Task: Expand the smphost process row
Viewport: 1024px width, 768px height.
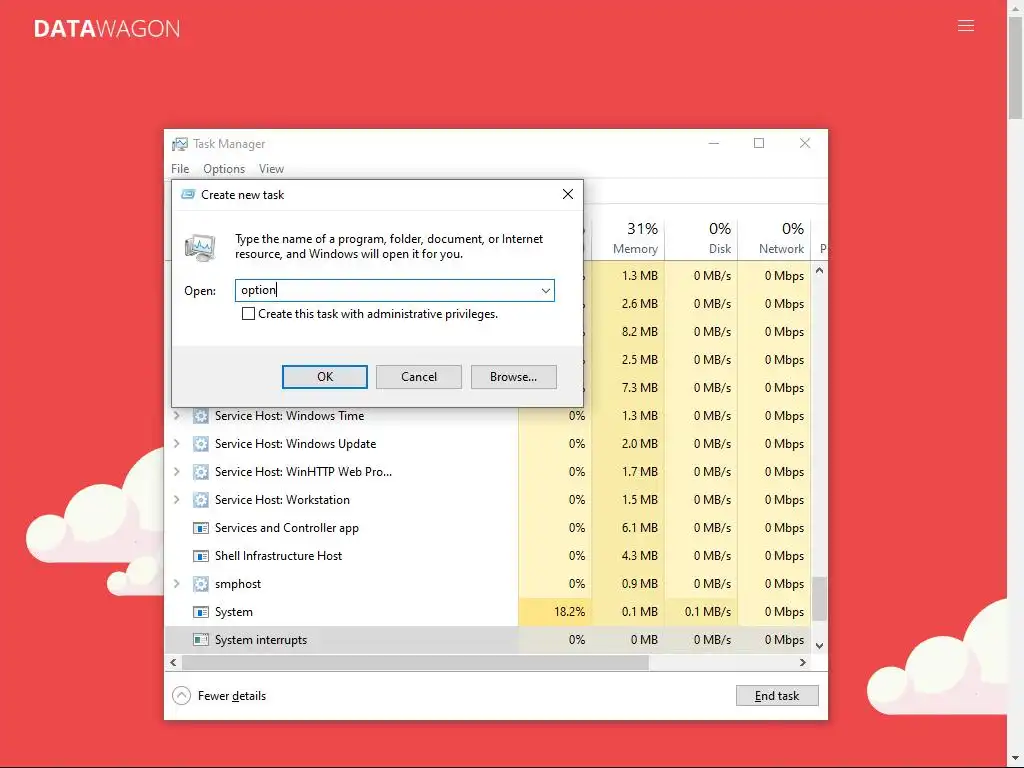Action: click(176, 584)
